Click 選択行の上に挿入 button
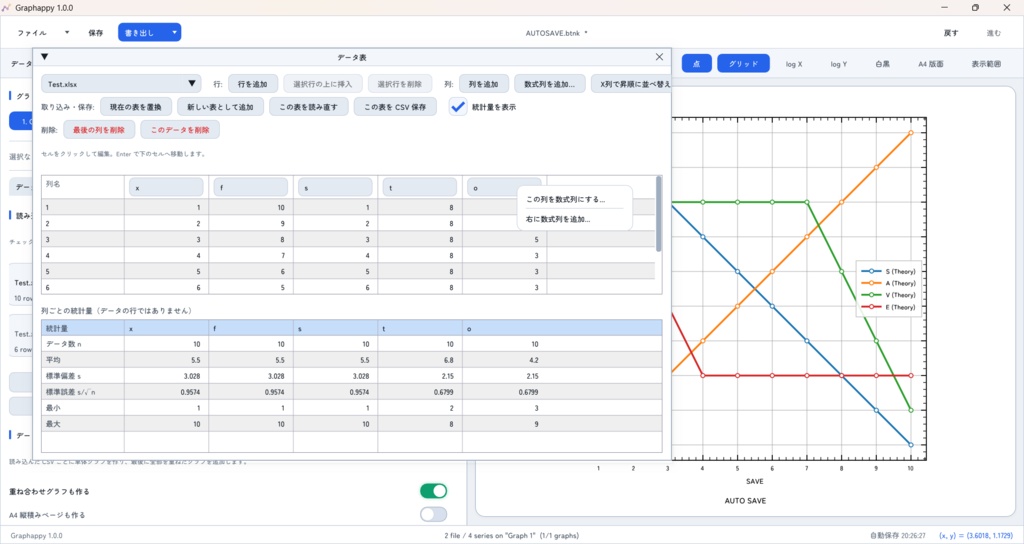 [x=323, y=84]
